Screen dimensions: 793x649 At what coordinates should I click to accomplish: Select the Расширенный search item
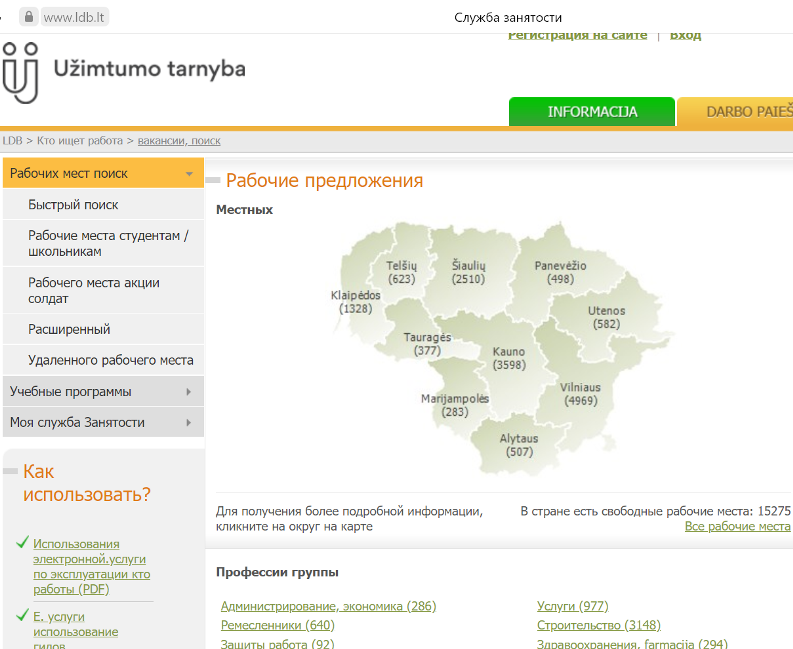pos(103,329)
